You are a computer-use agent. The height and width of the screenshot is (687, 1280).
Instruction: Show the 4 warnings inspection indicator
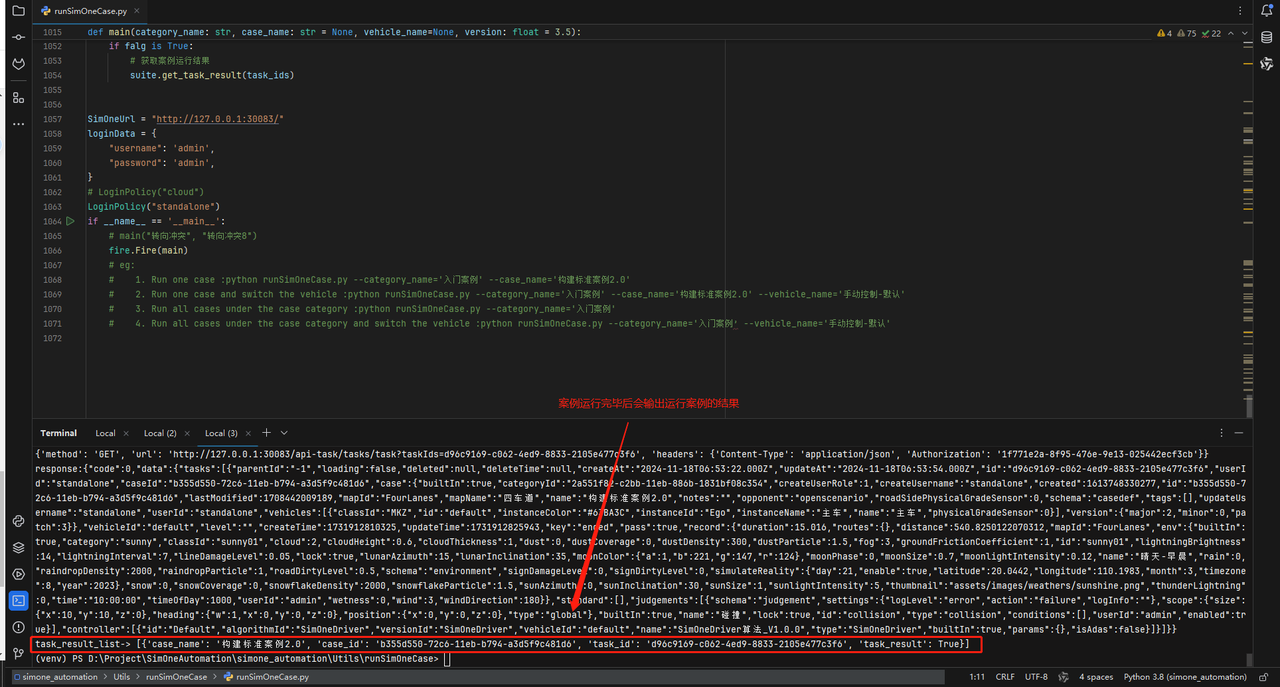[x=1164, y=33]
